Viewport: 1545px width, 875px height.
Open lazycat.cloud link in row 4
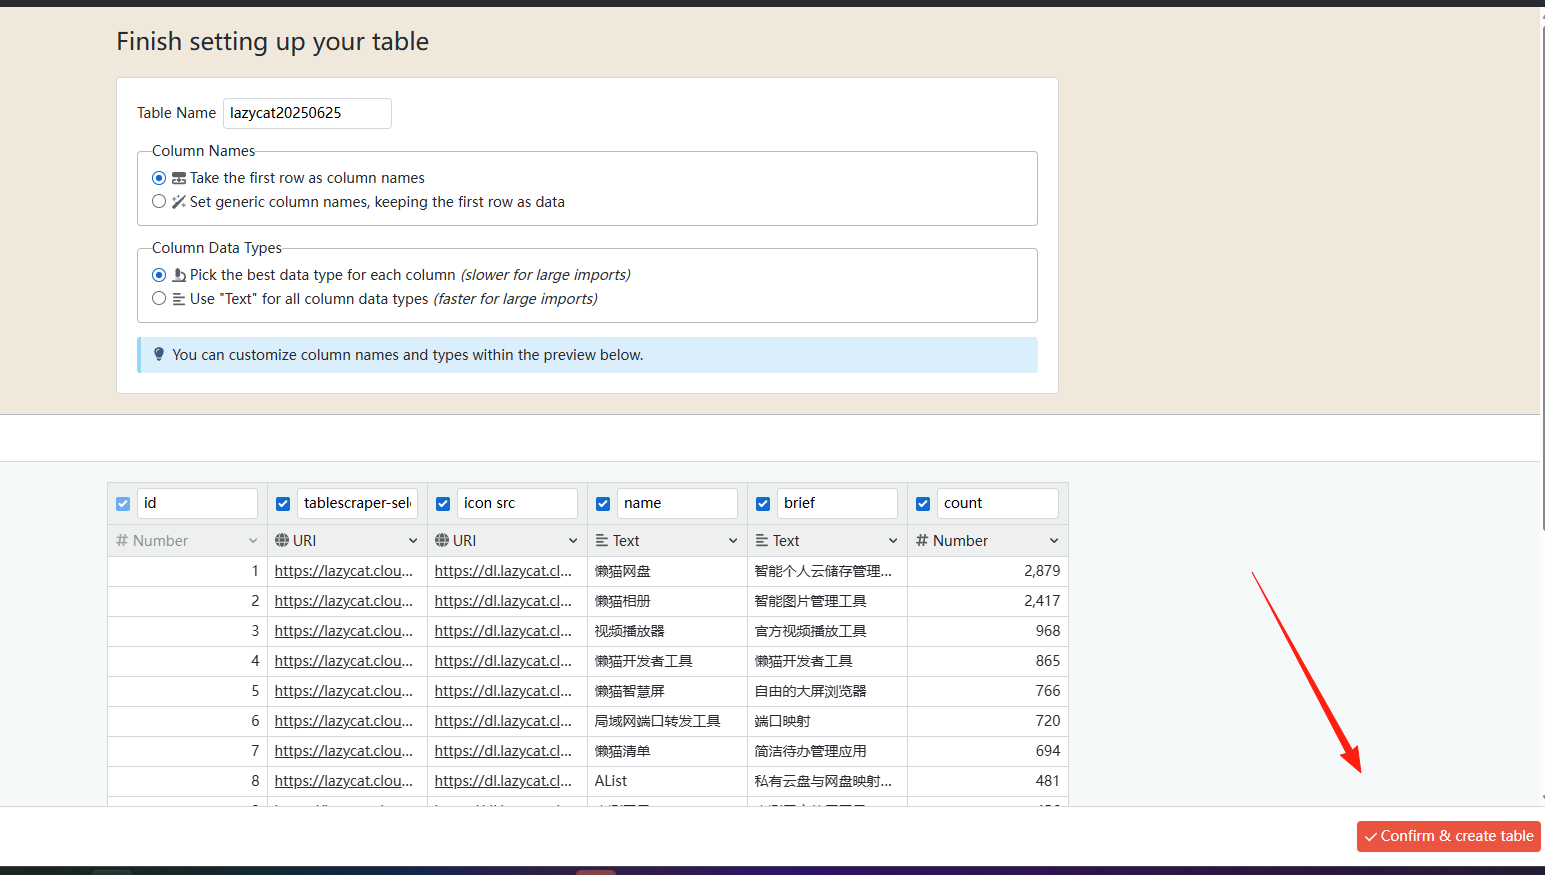(x=344, y=661)
